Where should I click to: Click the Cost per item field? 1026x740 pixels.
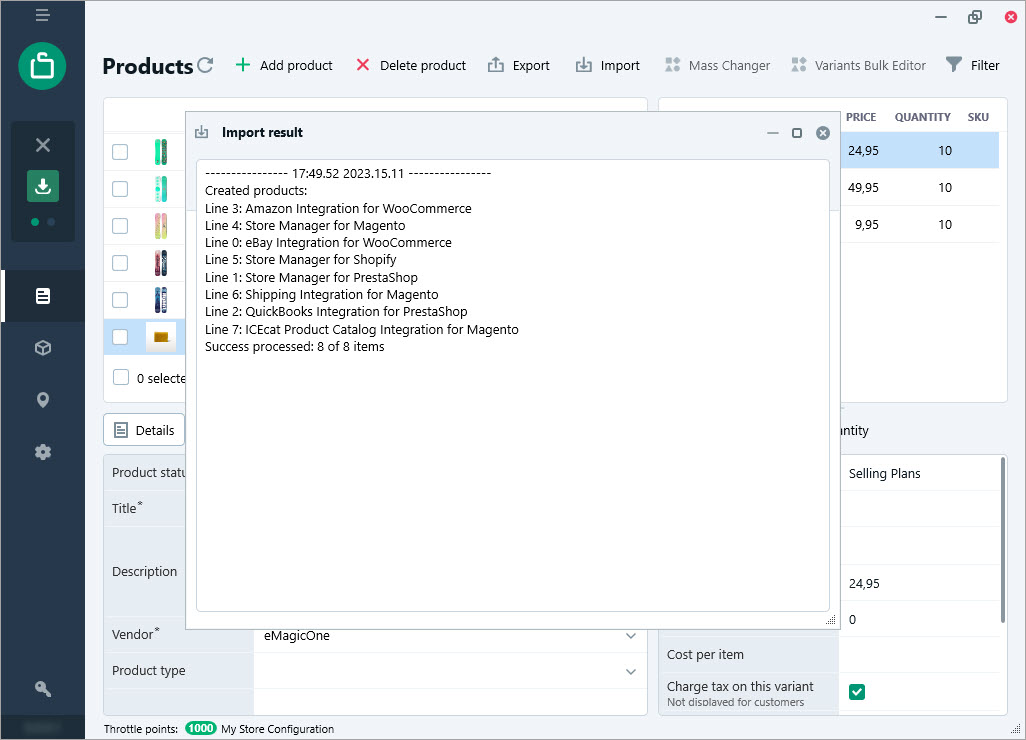point(919,655)
